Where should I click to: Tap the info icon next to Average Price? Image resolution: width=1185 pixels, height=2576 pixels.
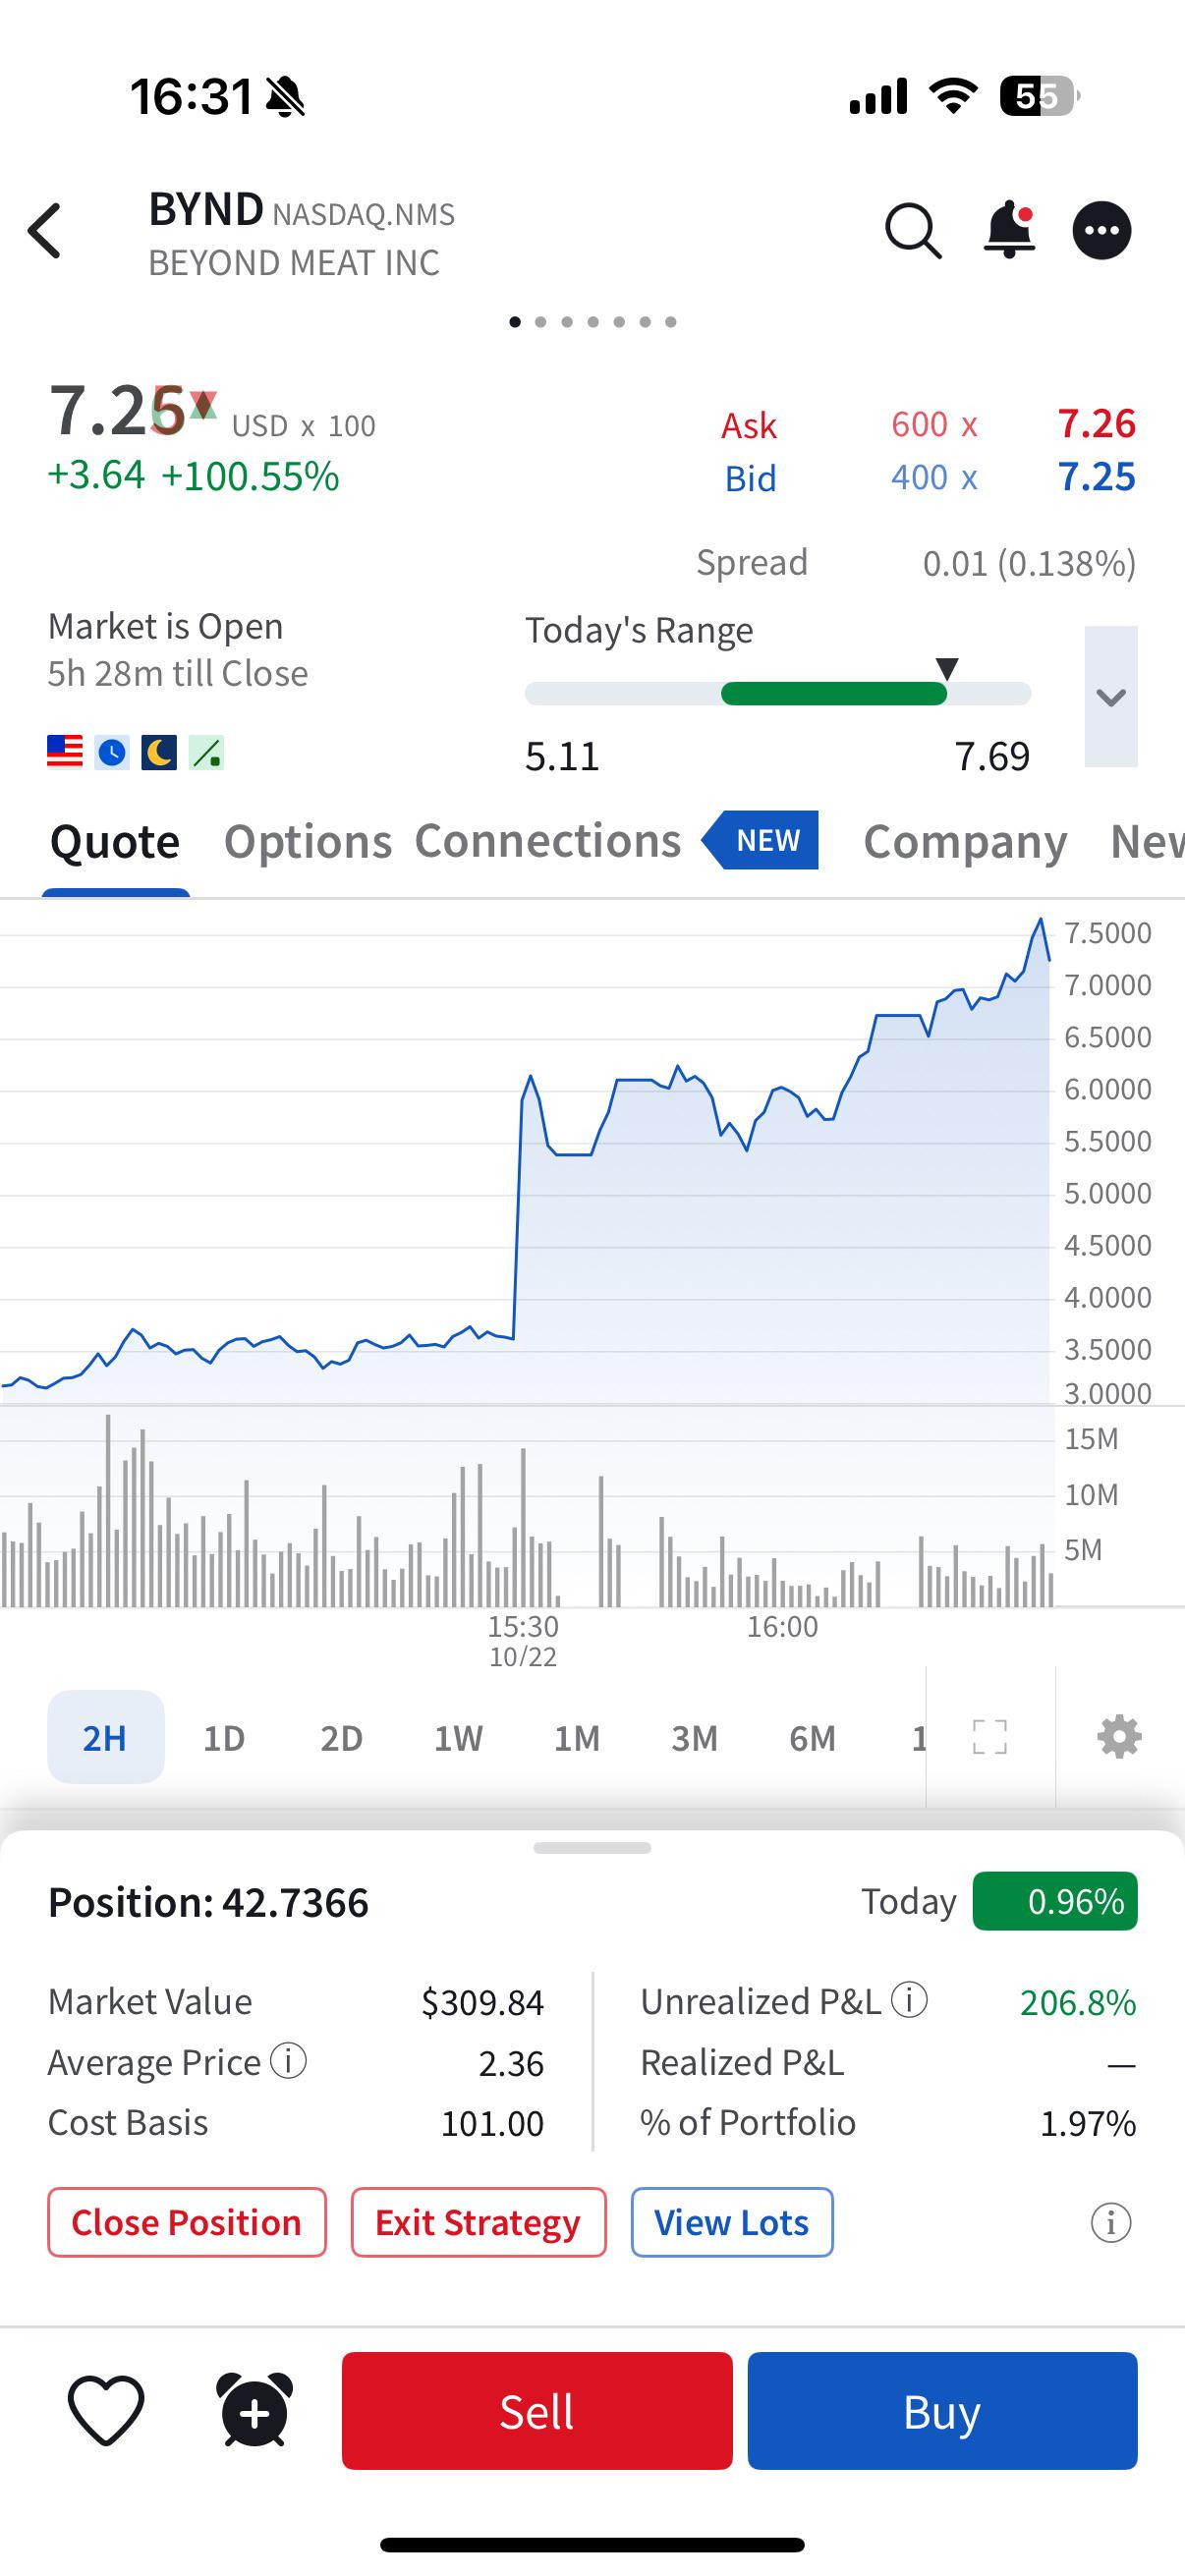coord(289,2061)
